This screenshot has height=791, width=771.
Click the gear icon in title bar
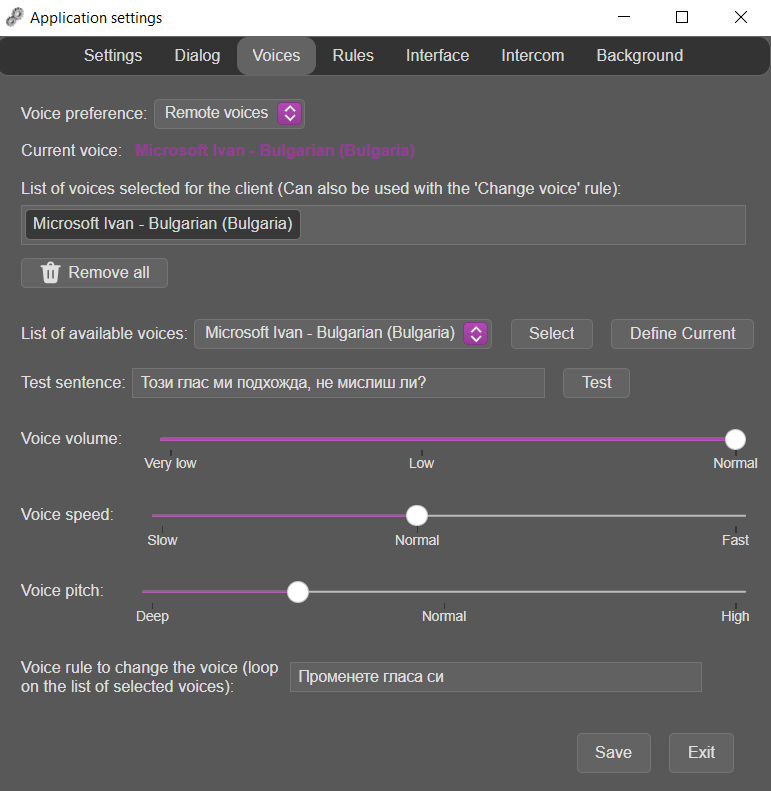point(15,17)
